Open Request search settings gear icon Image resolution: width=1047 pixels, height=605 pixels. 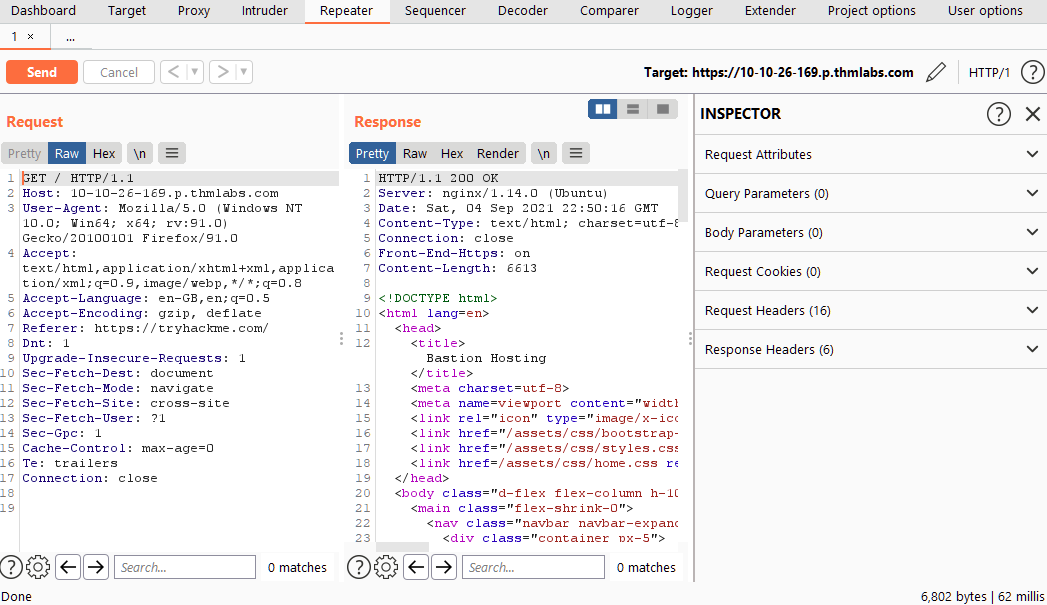(x=38, y=567)
